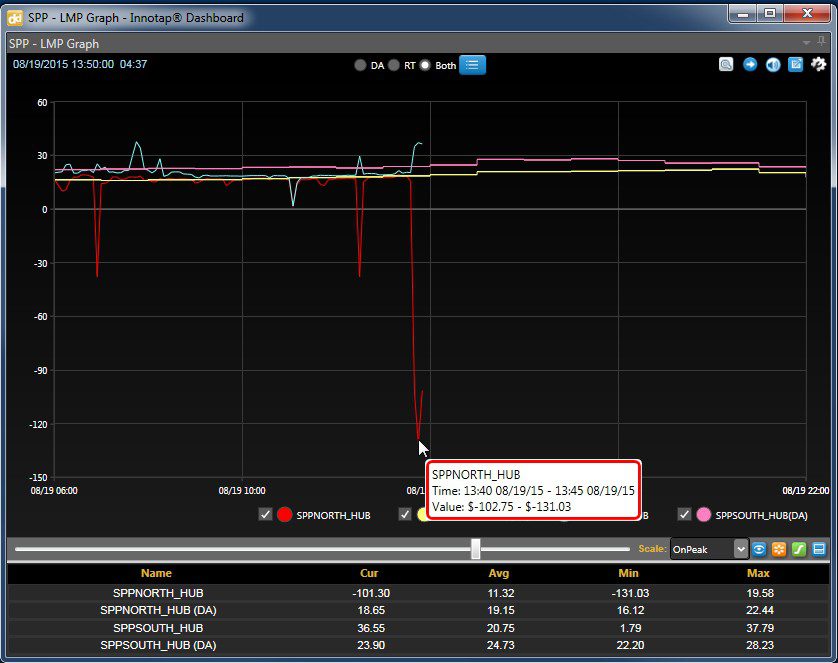Click the green curve line icon

798,549
